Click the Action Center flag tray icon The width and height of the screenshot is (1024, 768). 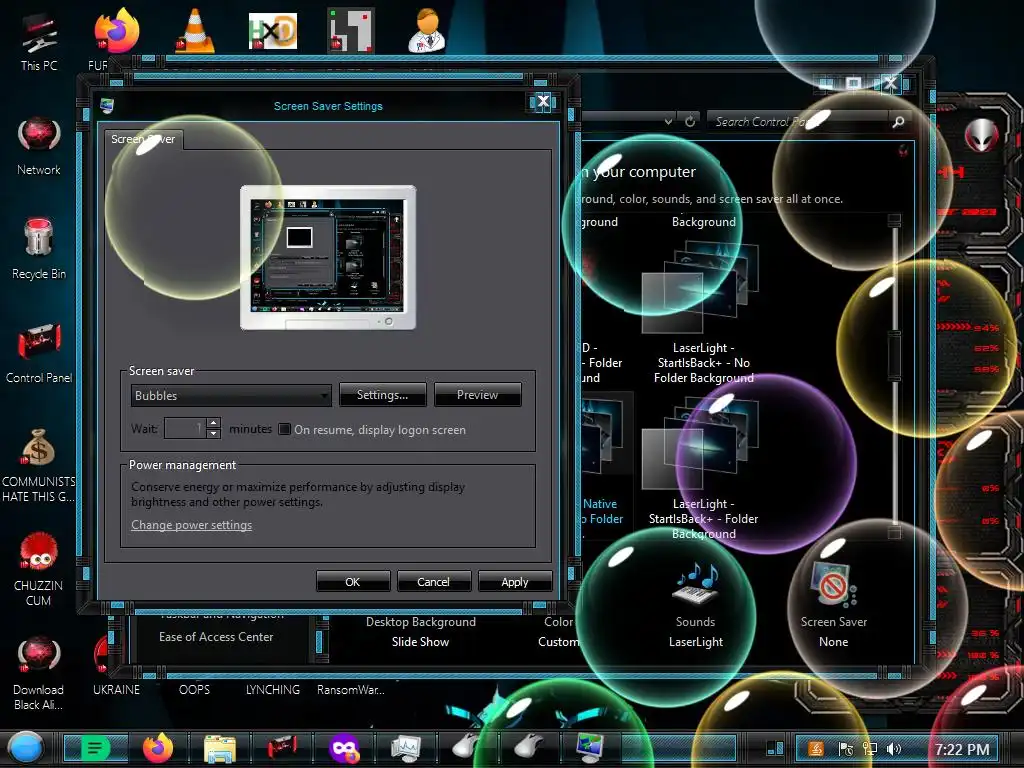click(x=846, y=749)
